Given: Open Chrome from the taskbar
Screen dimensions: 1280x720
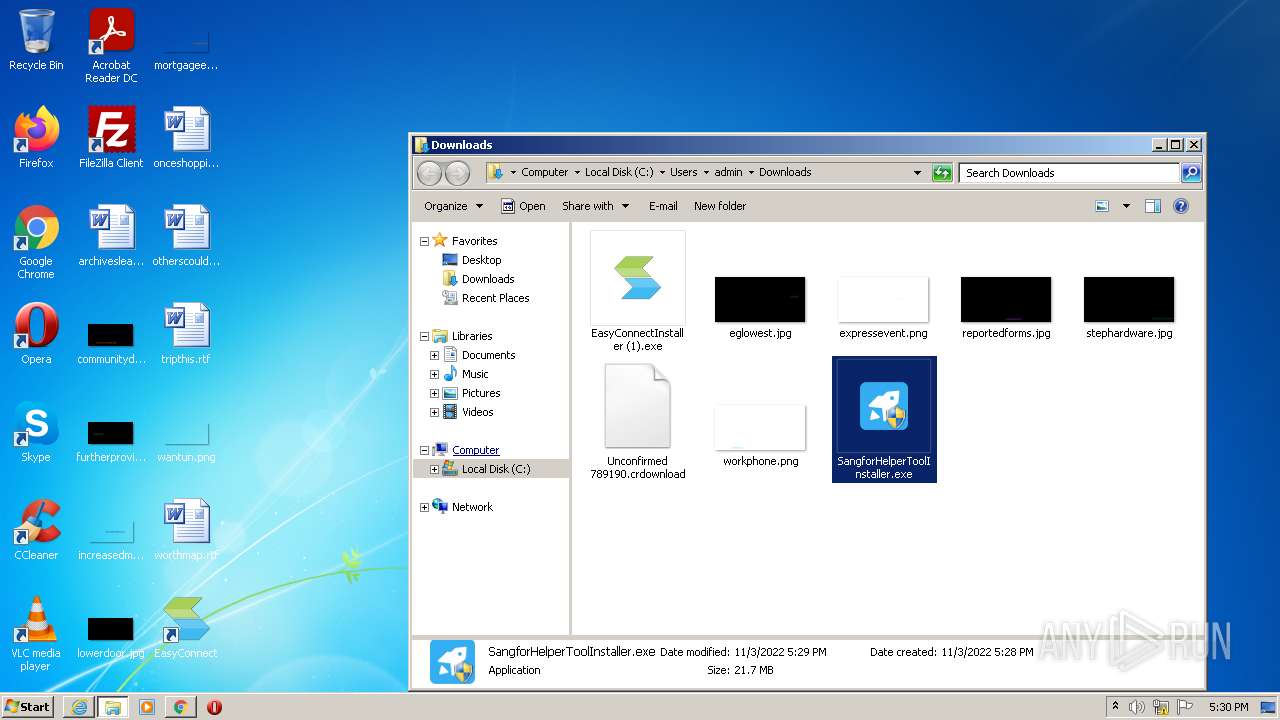Looking at the screenshot, I should point(180,707).
